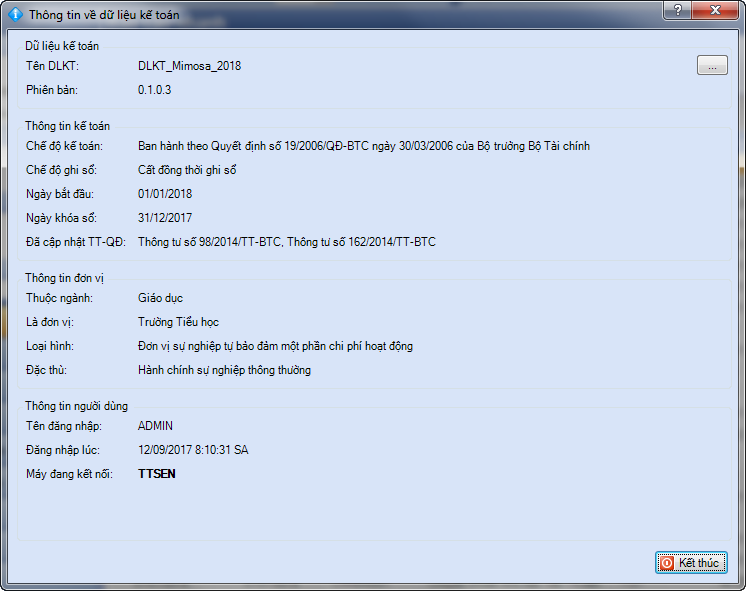
Task: Click the book lock date 31/12/2017
Action: pos(165,218)
